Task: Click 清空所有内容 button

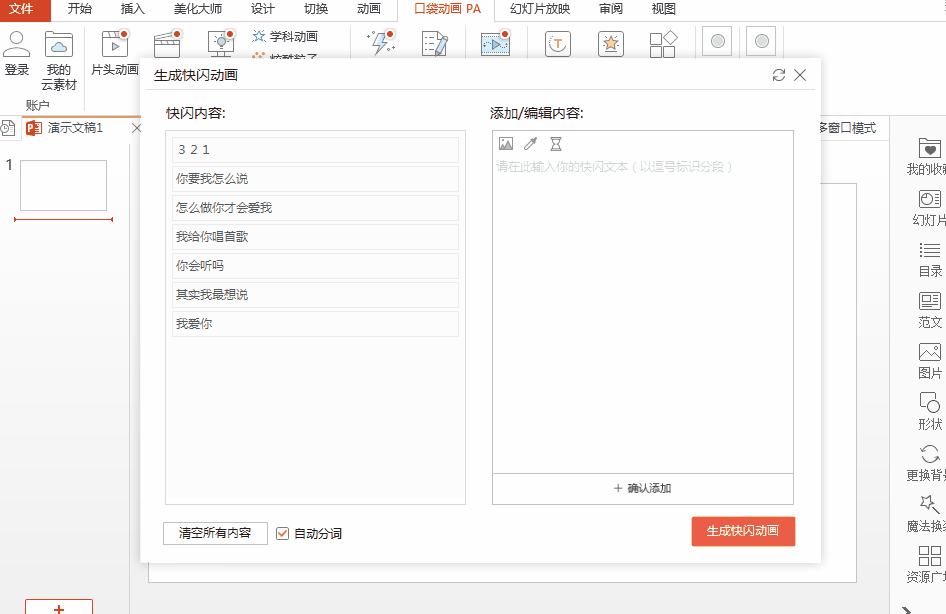Action: click(x=215, y=533)
